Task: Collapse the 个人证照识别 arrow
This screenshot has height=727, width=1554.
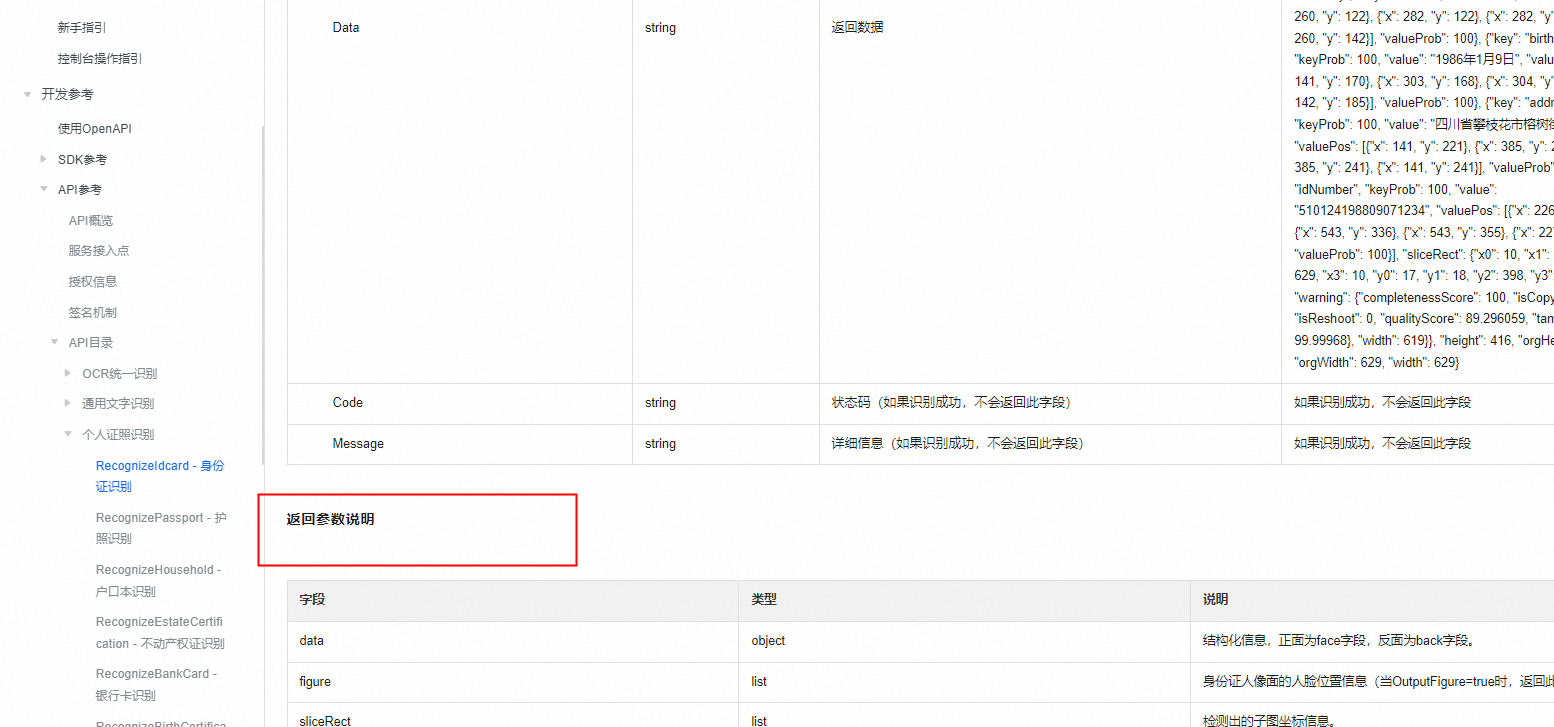Action: pos(68,434)
